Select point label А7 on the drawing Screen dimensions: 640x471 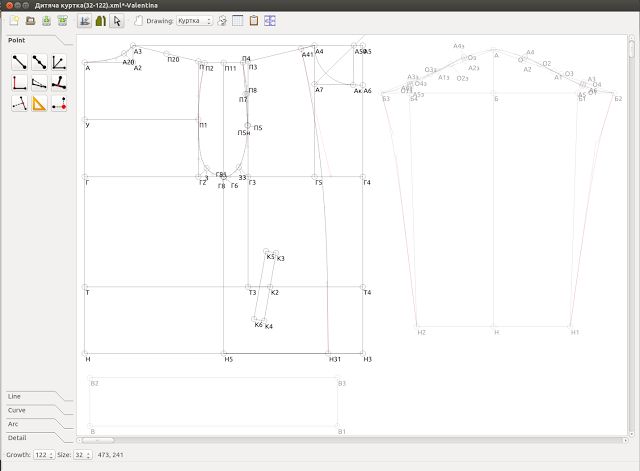(319, 90)
